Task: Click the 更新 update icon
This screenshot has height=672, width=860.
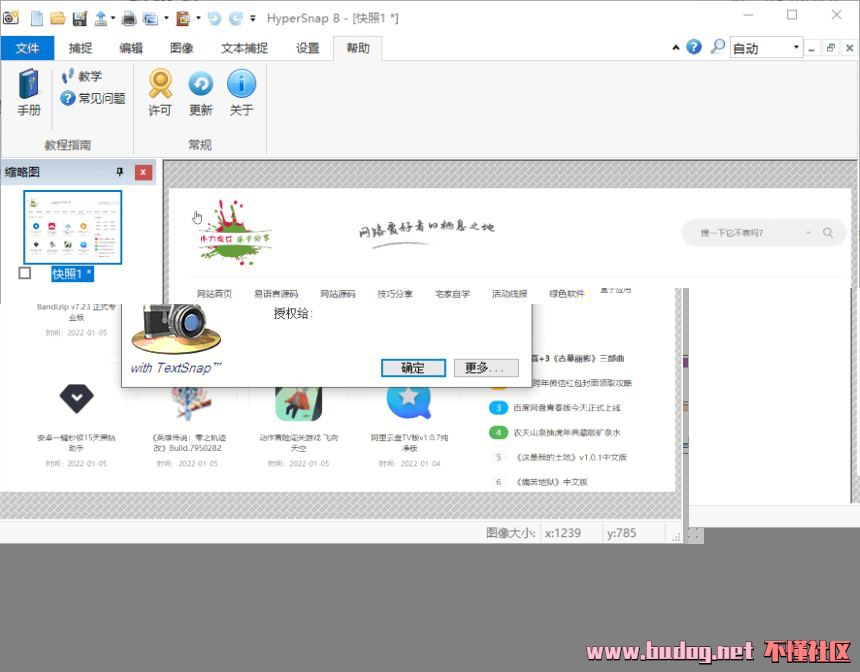Action: (x=201, y=93)
